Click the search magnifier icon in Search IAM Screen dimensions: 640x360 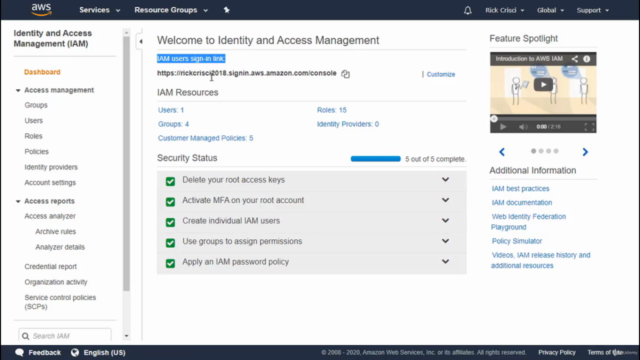pyautogui.click(x=25, y=336)
